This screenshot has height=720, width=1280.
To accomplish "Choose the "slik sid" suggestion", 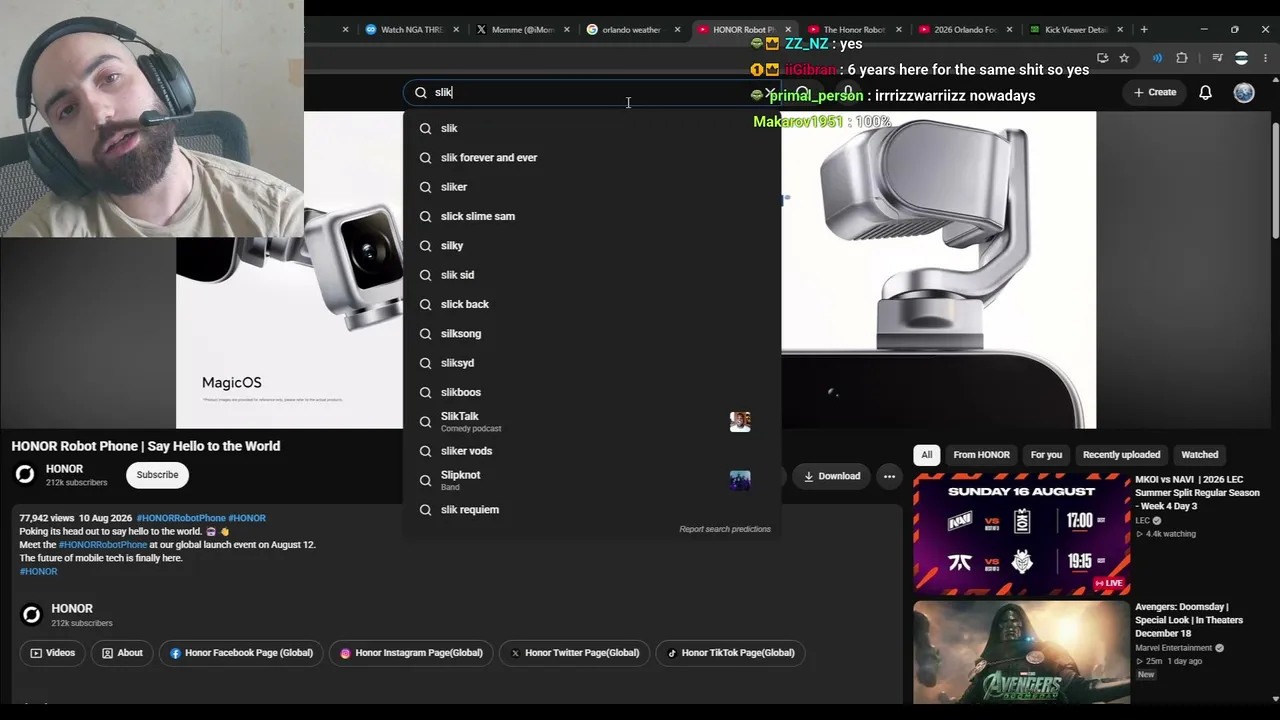I will coord(592,275).
